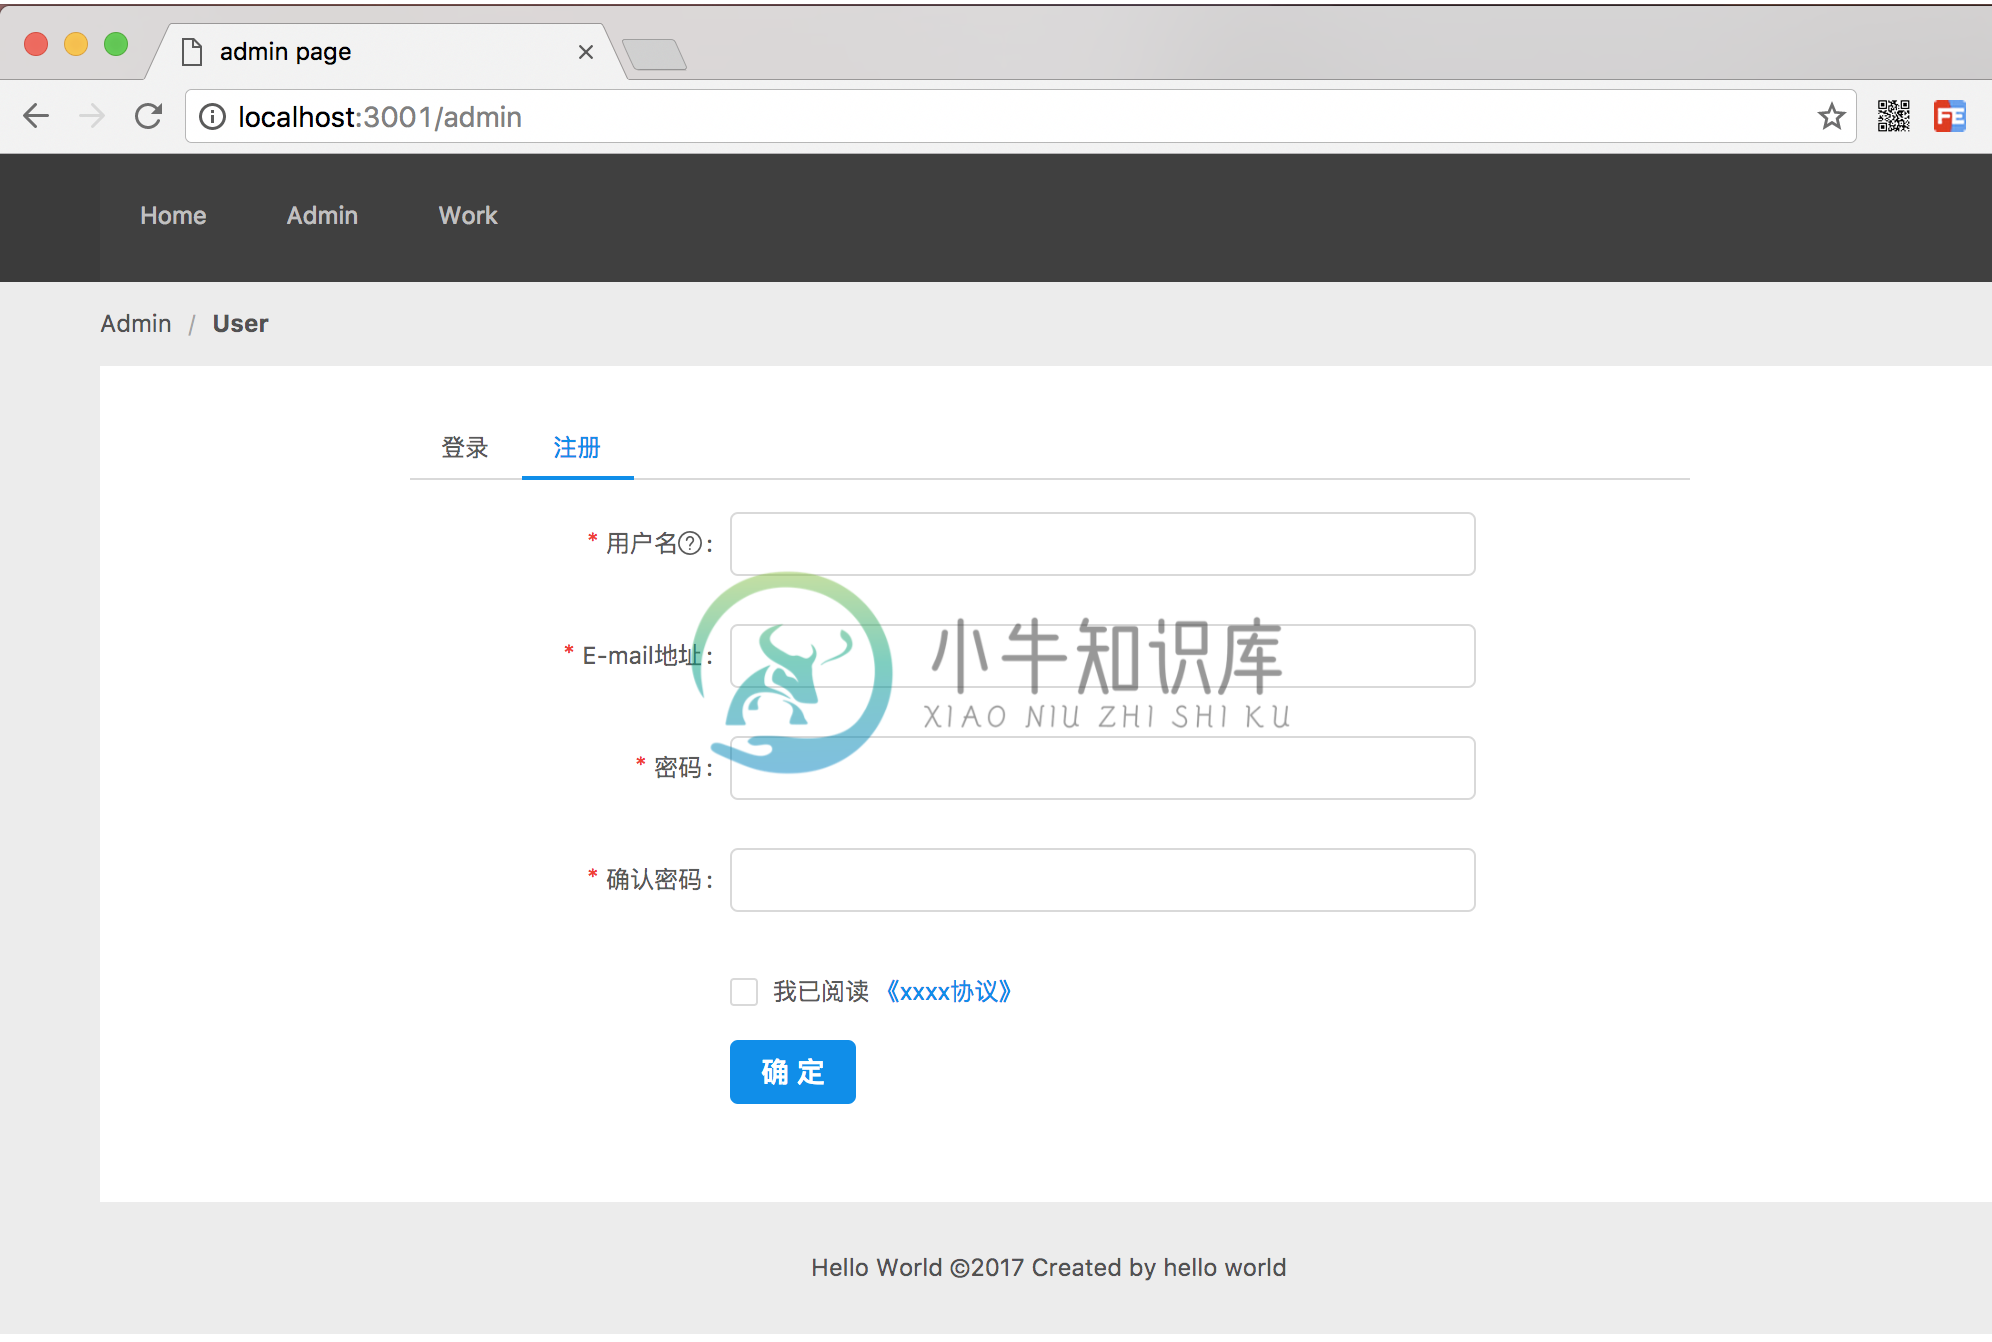Click the 确认密码 confirm password field
Screen dimensions: 1992x1342
[x=1101, y=881]
